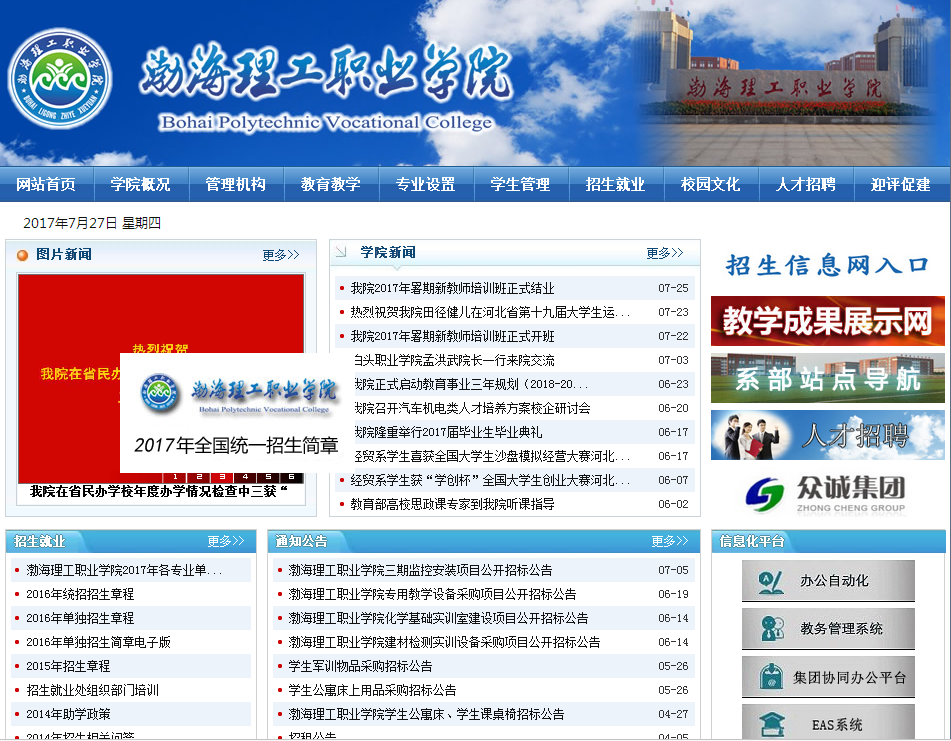This screenshot has width=951, height=741.
Task: Select 人才招聘 in top navigation bar
Action: click(805, 184)
